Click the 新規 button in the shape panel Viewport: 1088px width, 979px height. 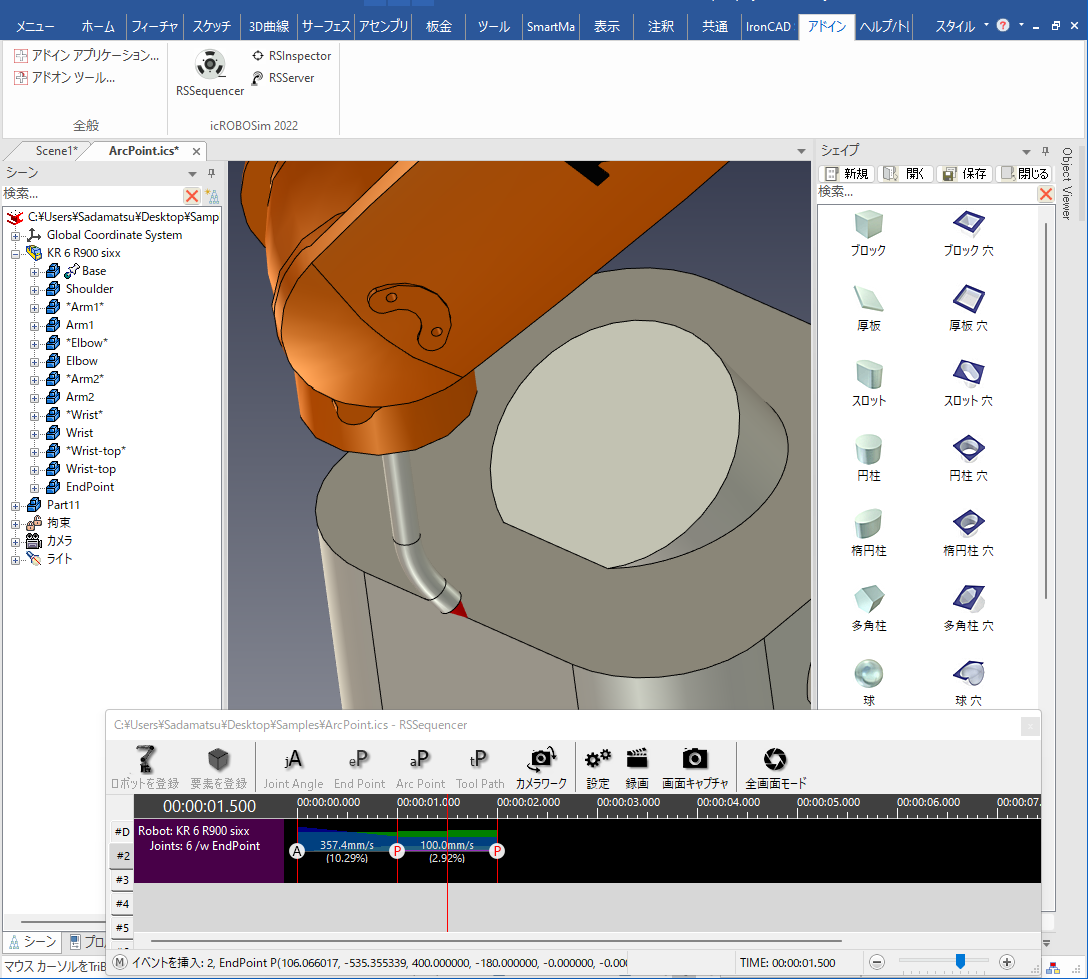click(x=846, y=174)
